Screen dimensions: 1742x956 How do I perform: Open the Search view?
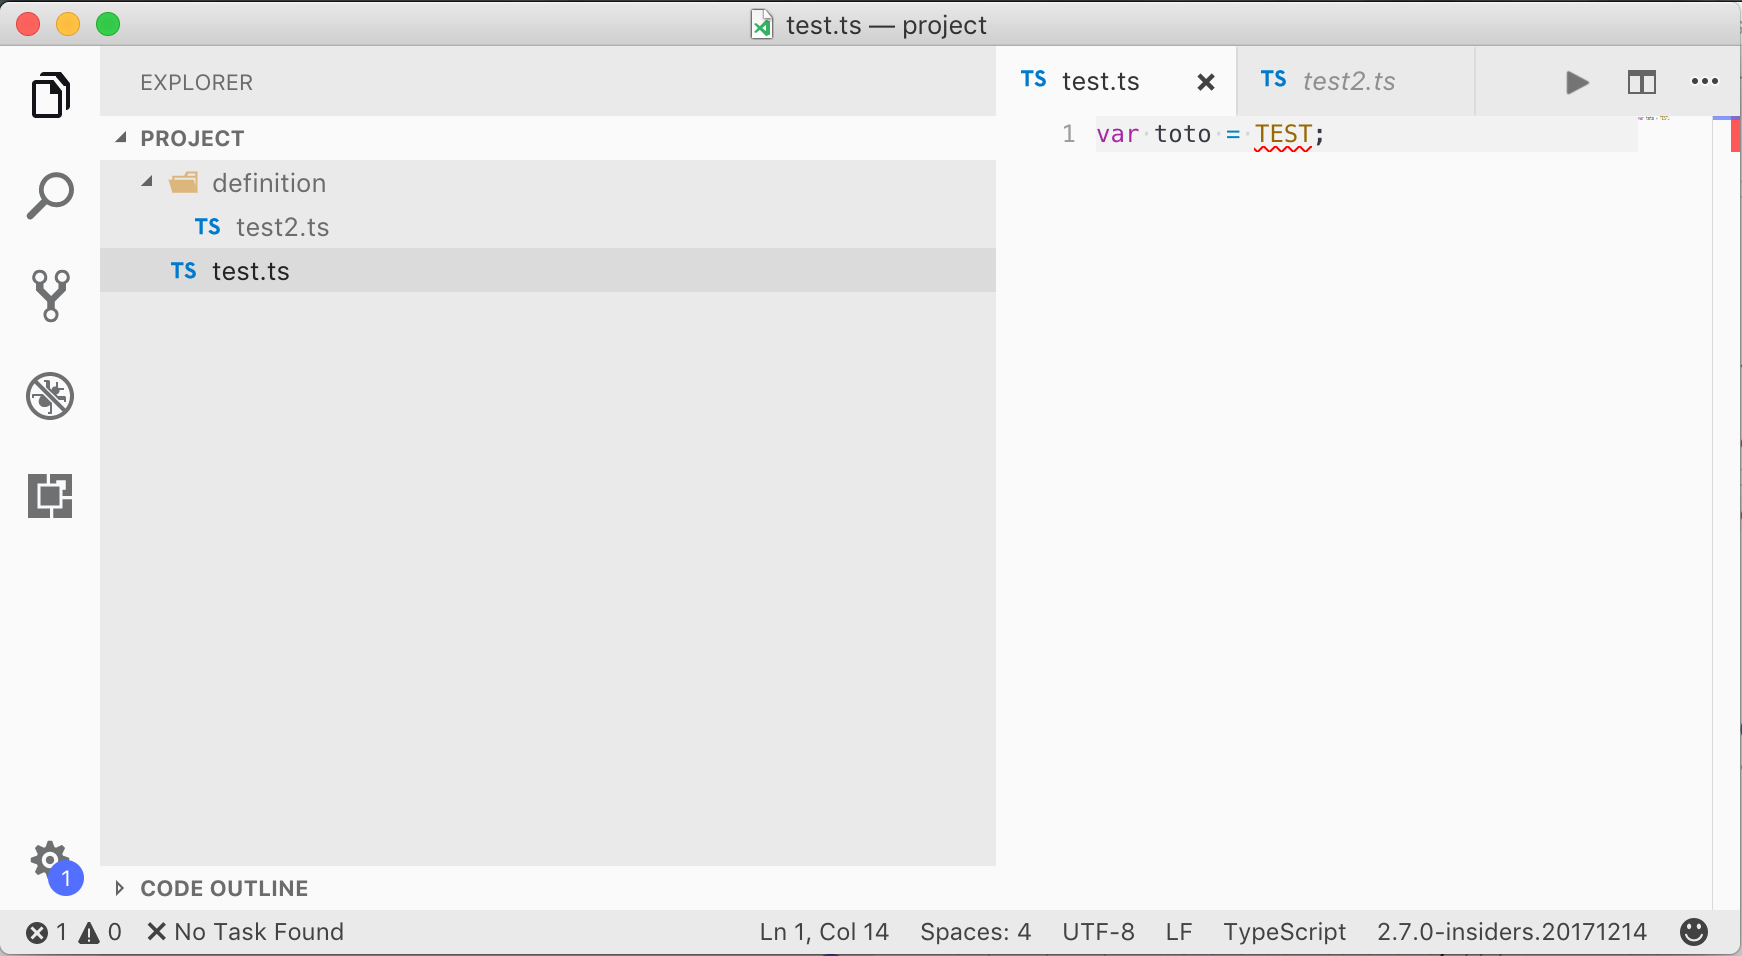coord(50,195)
